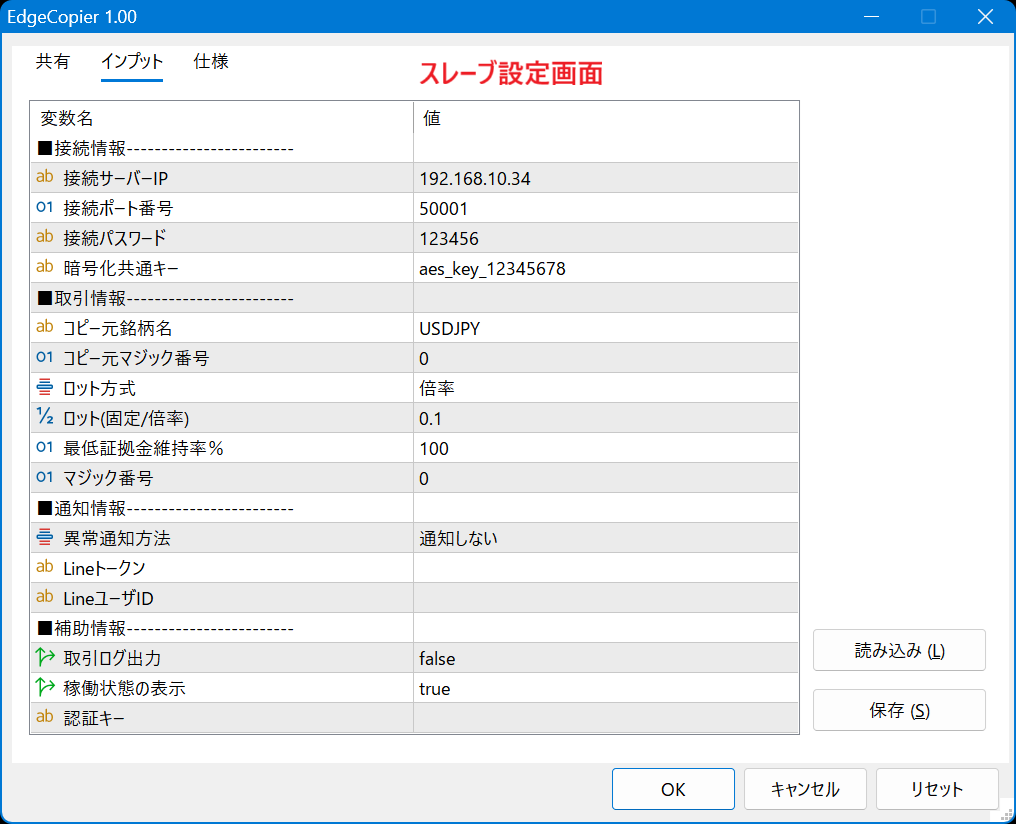1016x824 pixels.
Task: Select the ■取引情報 section row
Action: 414,298
